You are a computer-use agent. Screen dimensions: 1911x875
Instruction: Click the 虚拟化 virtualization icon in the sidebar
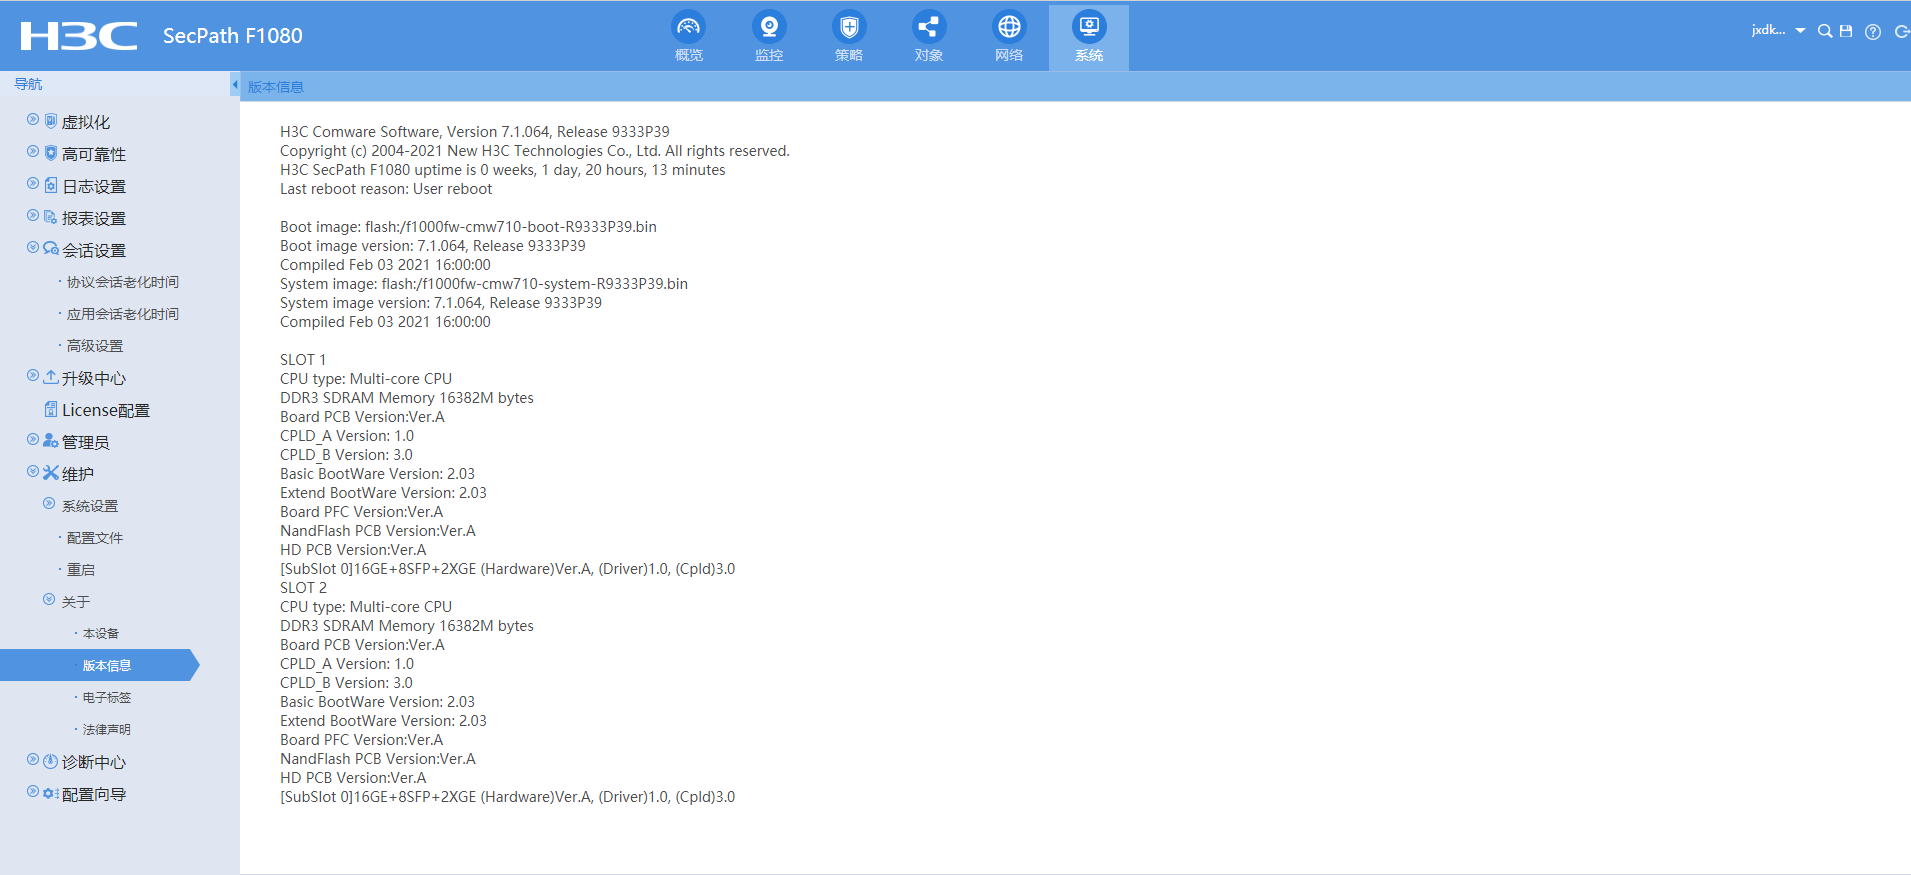tap(51, 121)
